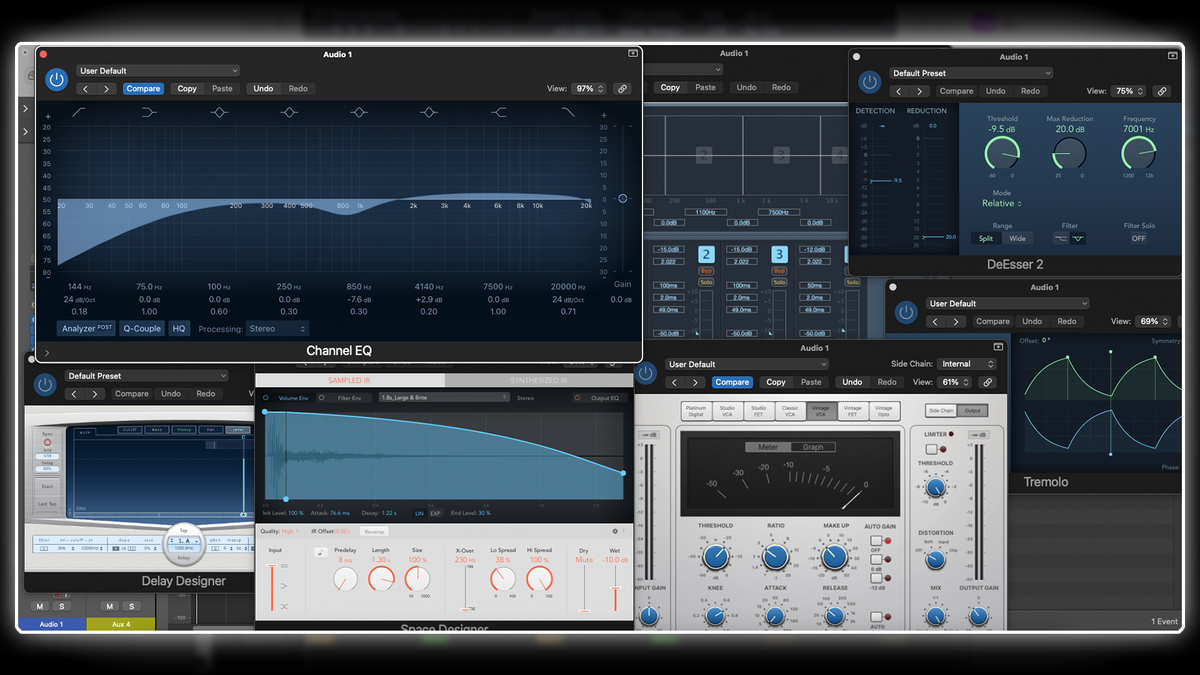1200x675 pixels.
Task: Open the Side Chain Internal dropdown in Compressor
Action: tap(967, 363)
